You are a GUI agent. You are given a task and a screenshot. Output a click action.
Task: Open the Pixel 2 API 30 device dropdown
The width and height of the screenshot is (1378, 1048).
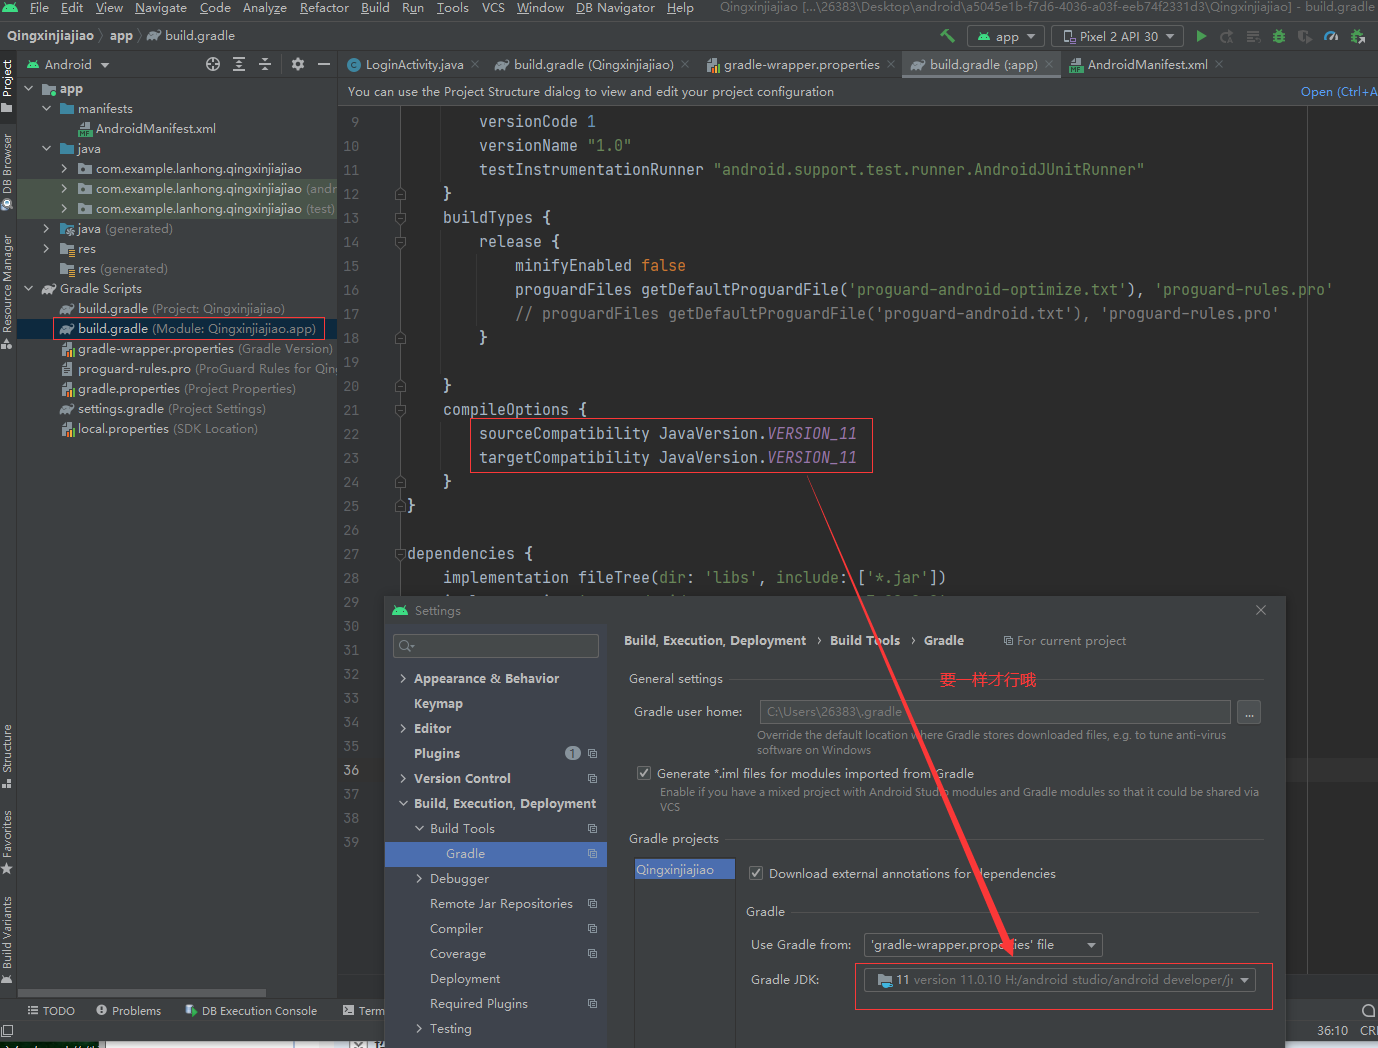(1117, 36)
